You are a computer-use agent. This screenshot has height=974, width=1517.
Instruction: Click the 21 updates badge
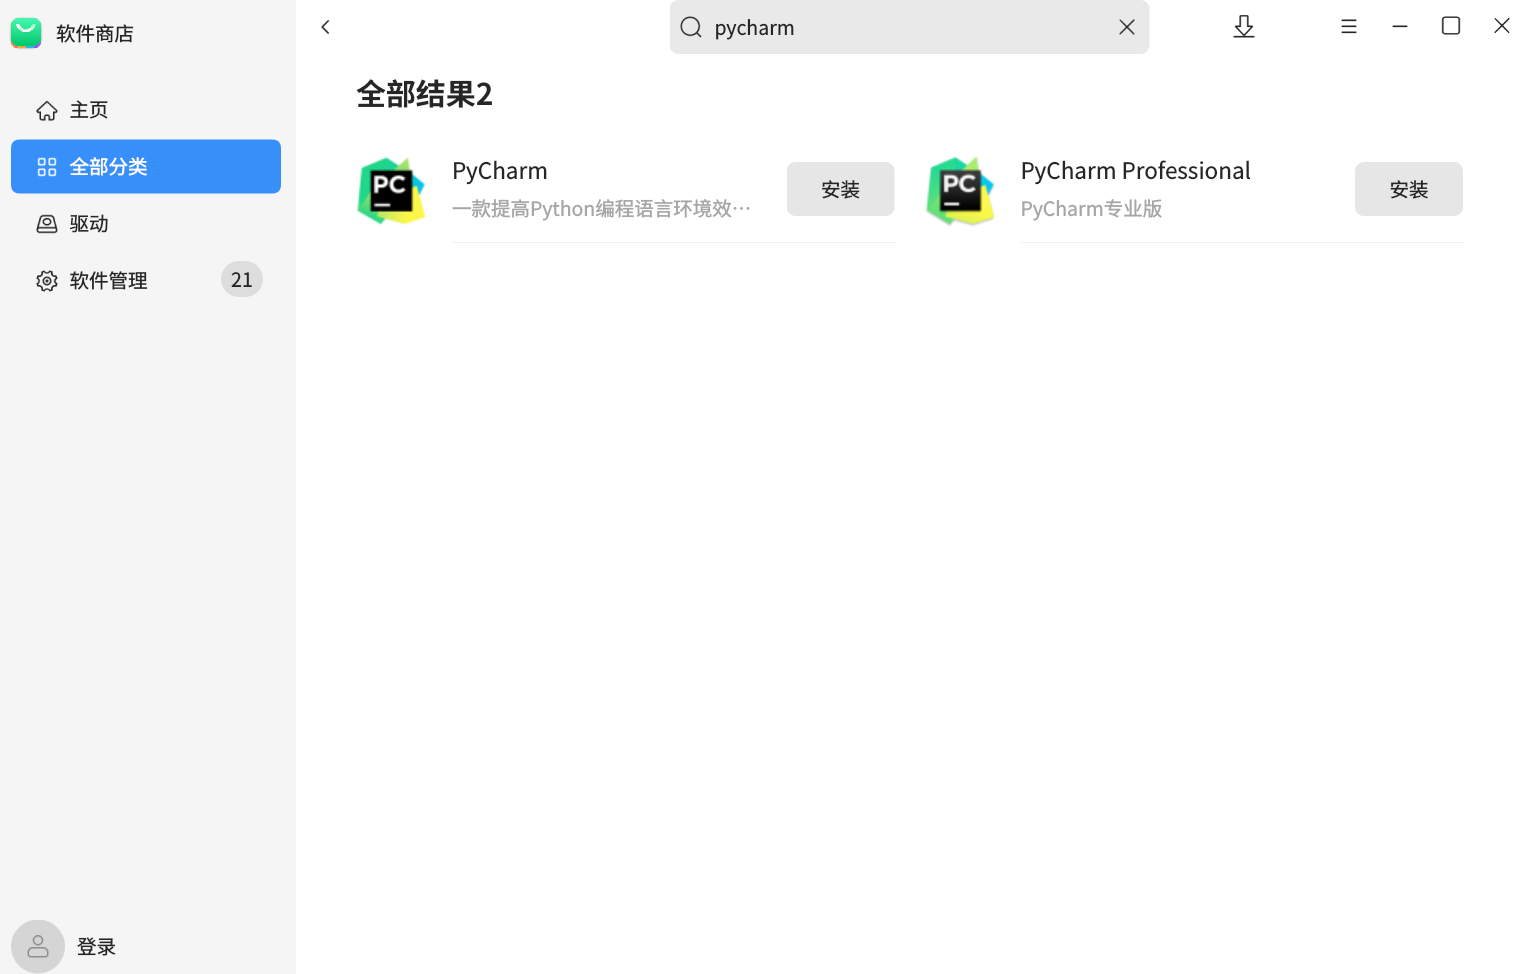pyautogui.click(x=242, y=280)
